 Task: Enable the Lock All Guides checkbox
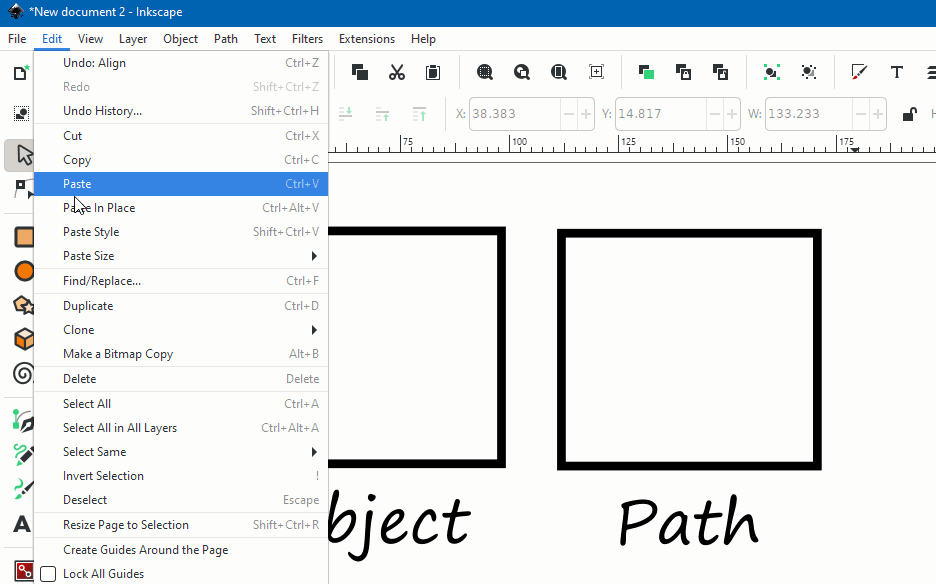click(47, 573)
